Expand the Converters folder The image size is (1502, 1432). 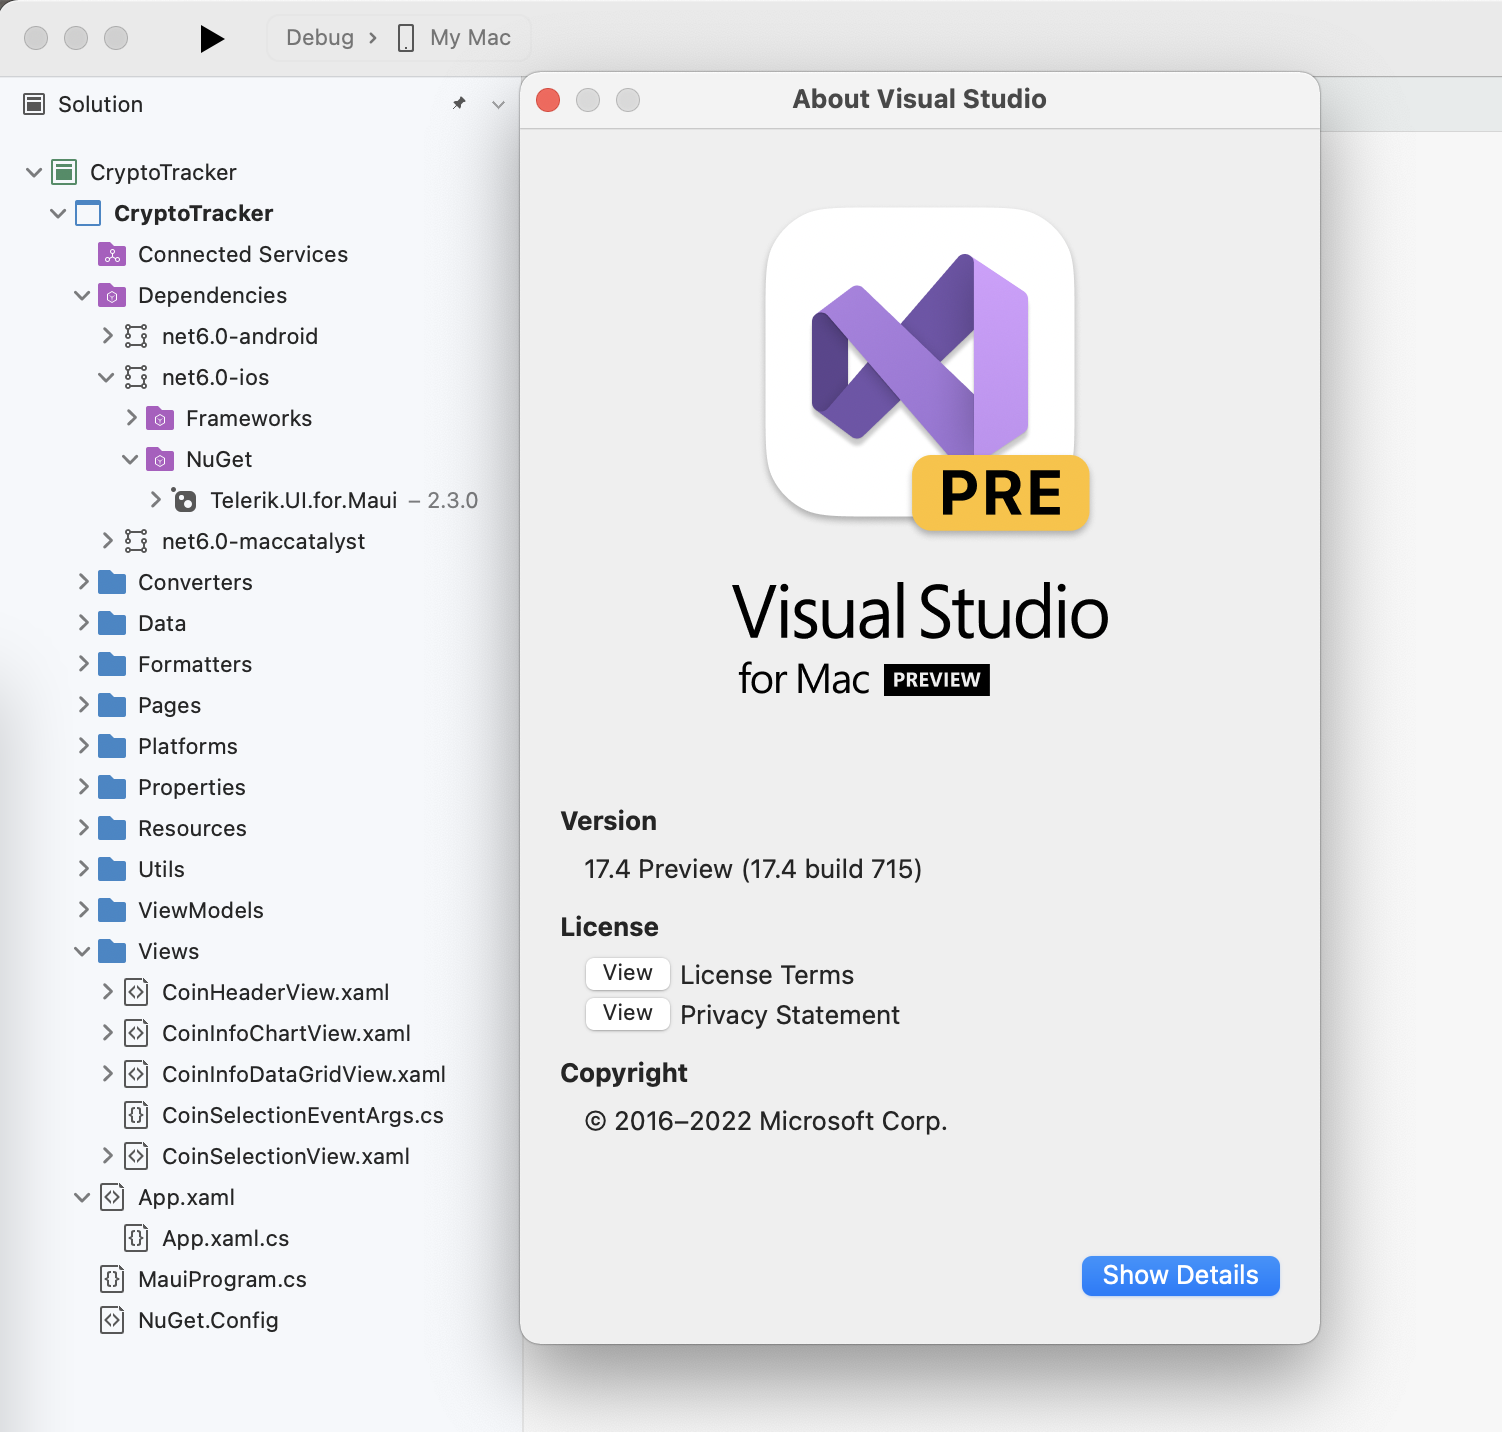pos(83,582)
